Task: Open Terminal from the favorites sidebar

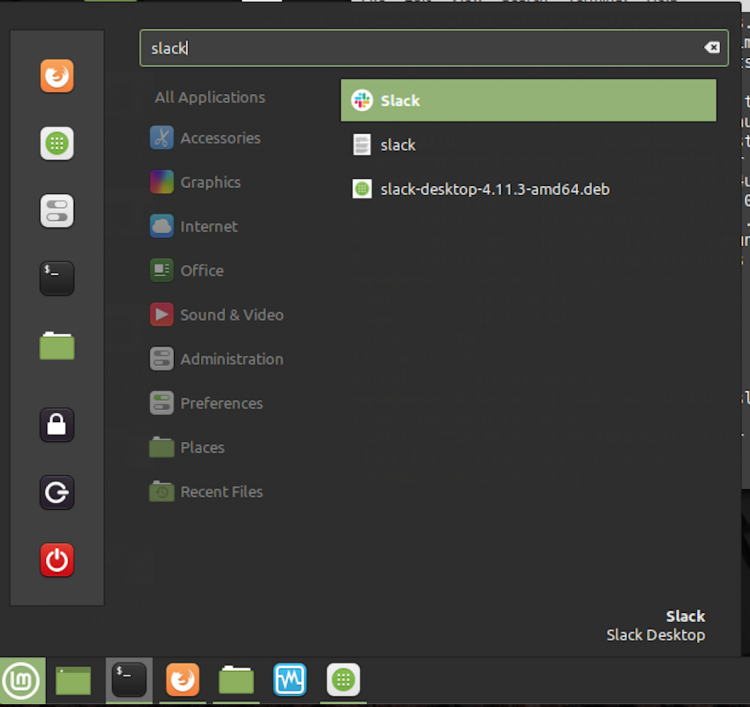Action: [57, 278]
